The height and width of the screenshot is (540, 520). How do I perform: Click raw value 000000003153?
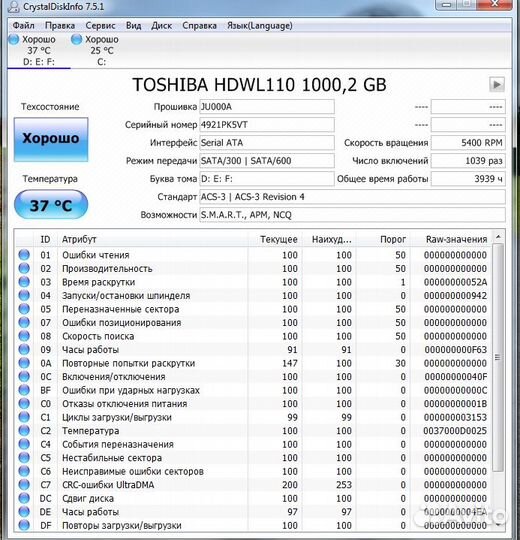[455, 417]
